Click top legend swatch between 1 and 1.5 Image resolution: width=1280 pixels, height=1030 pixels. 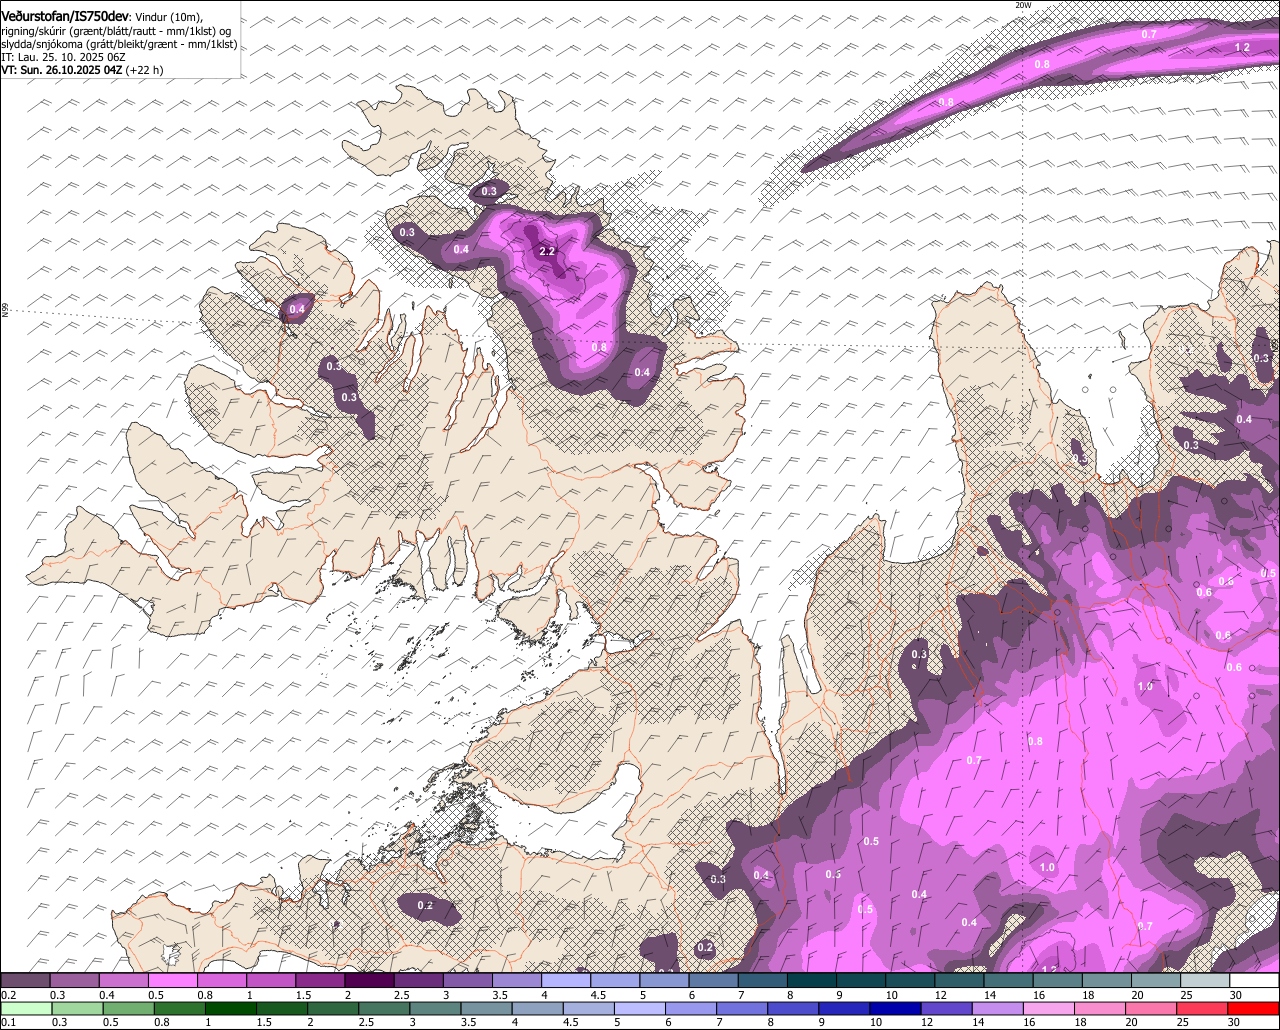pos(272,981)
